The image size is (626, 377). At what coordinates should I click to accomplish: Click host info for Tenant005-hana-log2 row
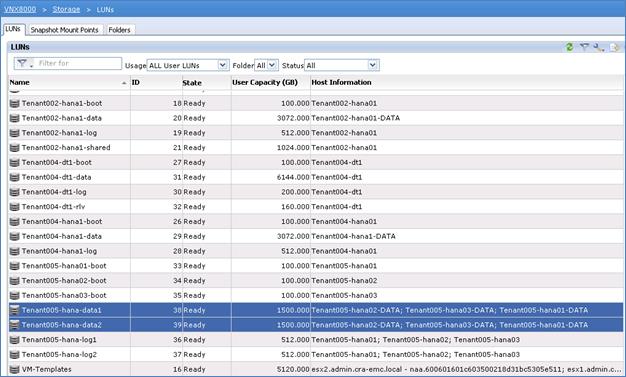[x=416, y=355]
